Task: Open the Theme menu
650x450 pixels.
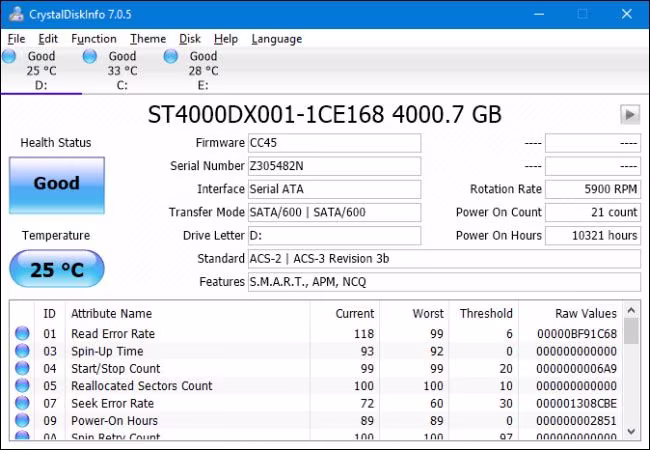Action: [x=148, y=39]
